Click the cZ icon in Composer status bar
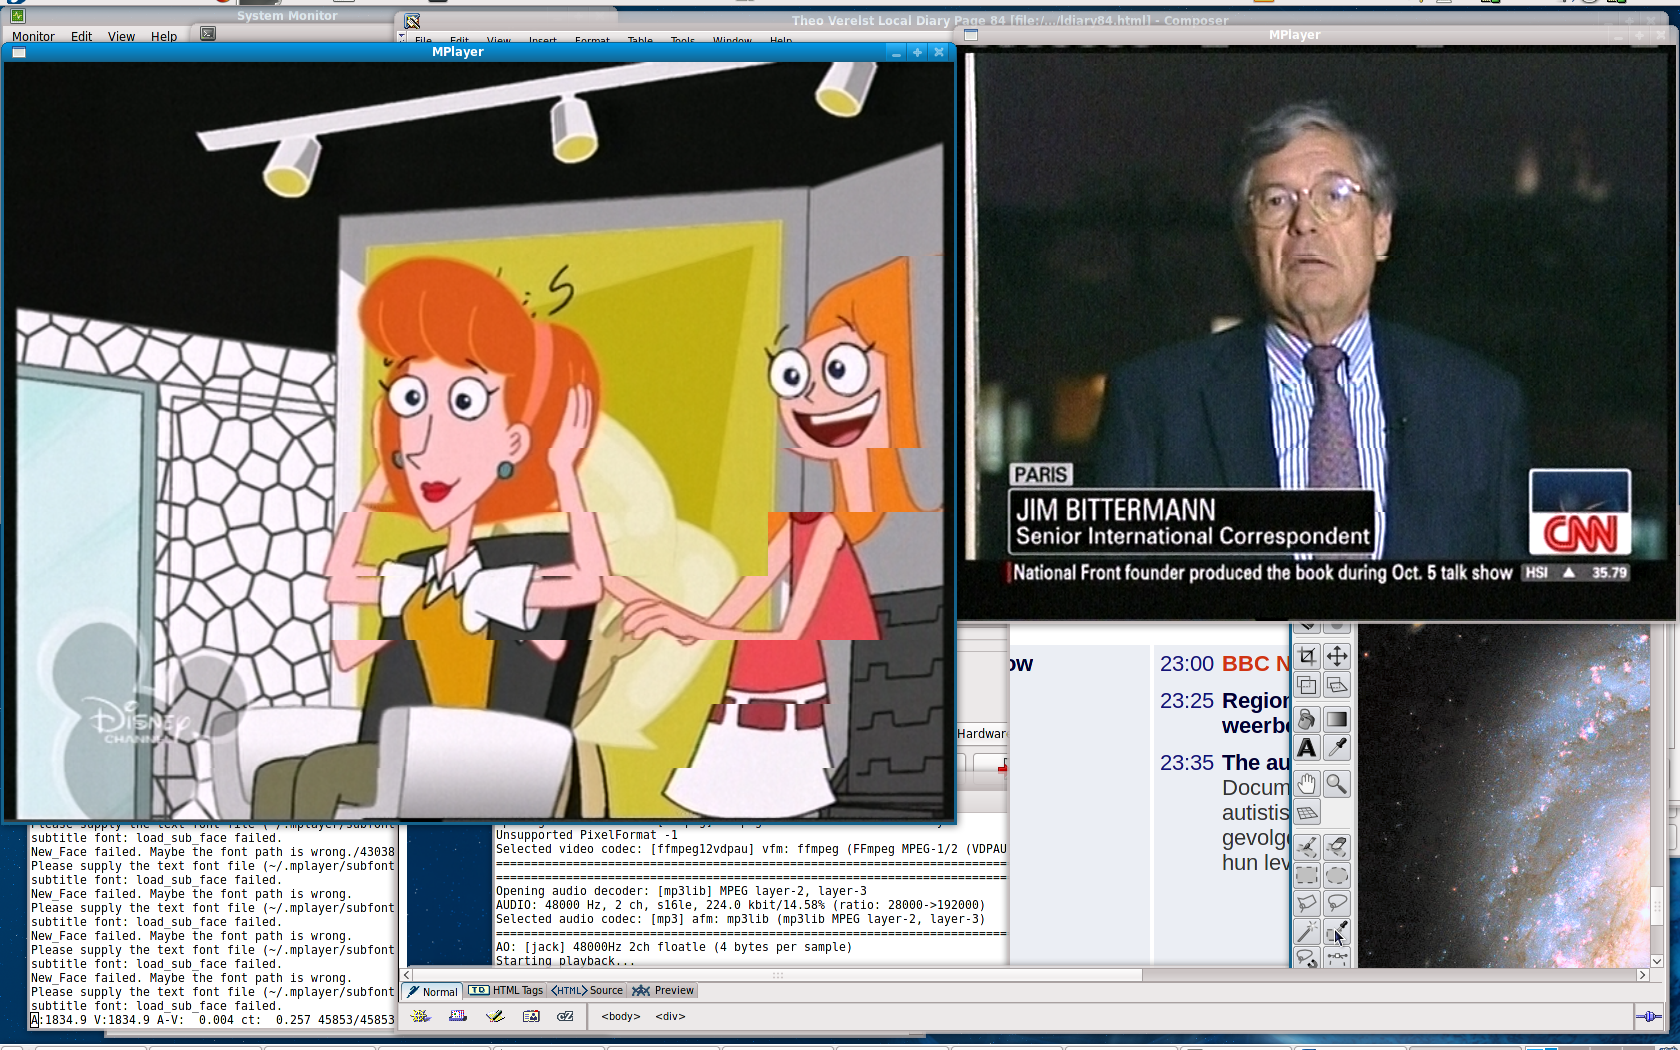1680x1050 pixels. (565, 1016)
